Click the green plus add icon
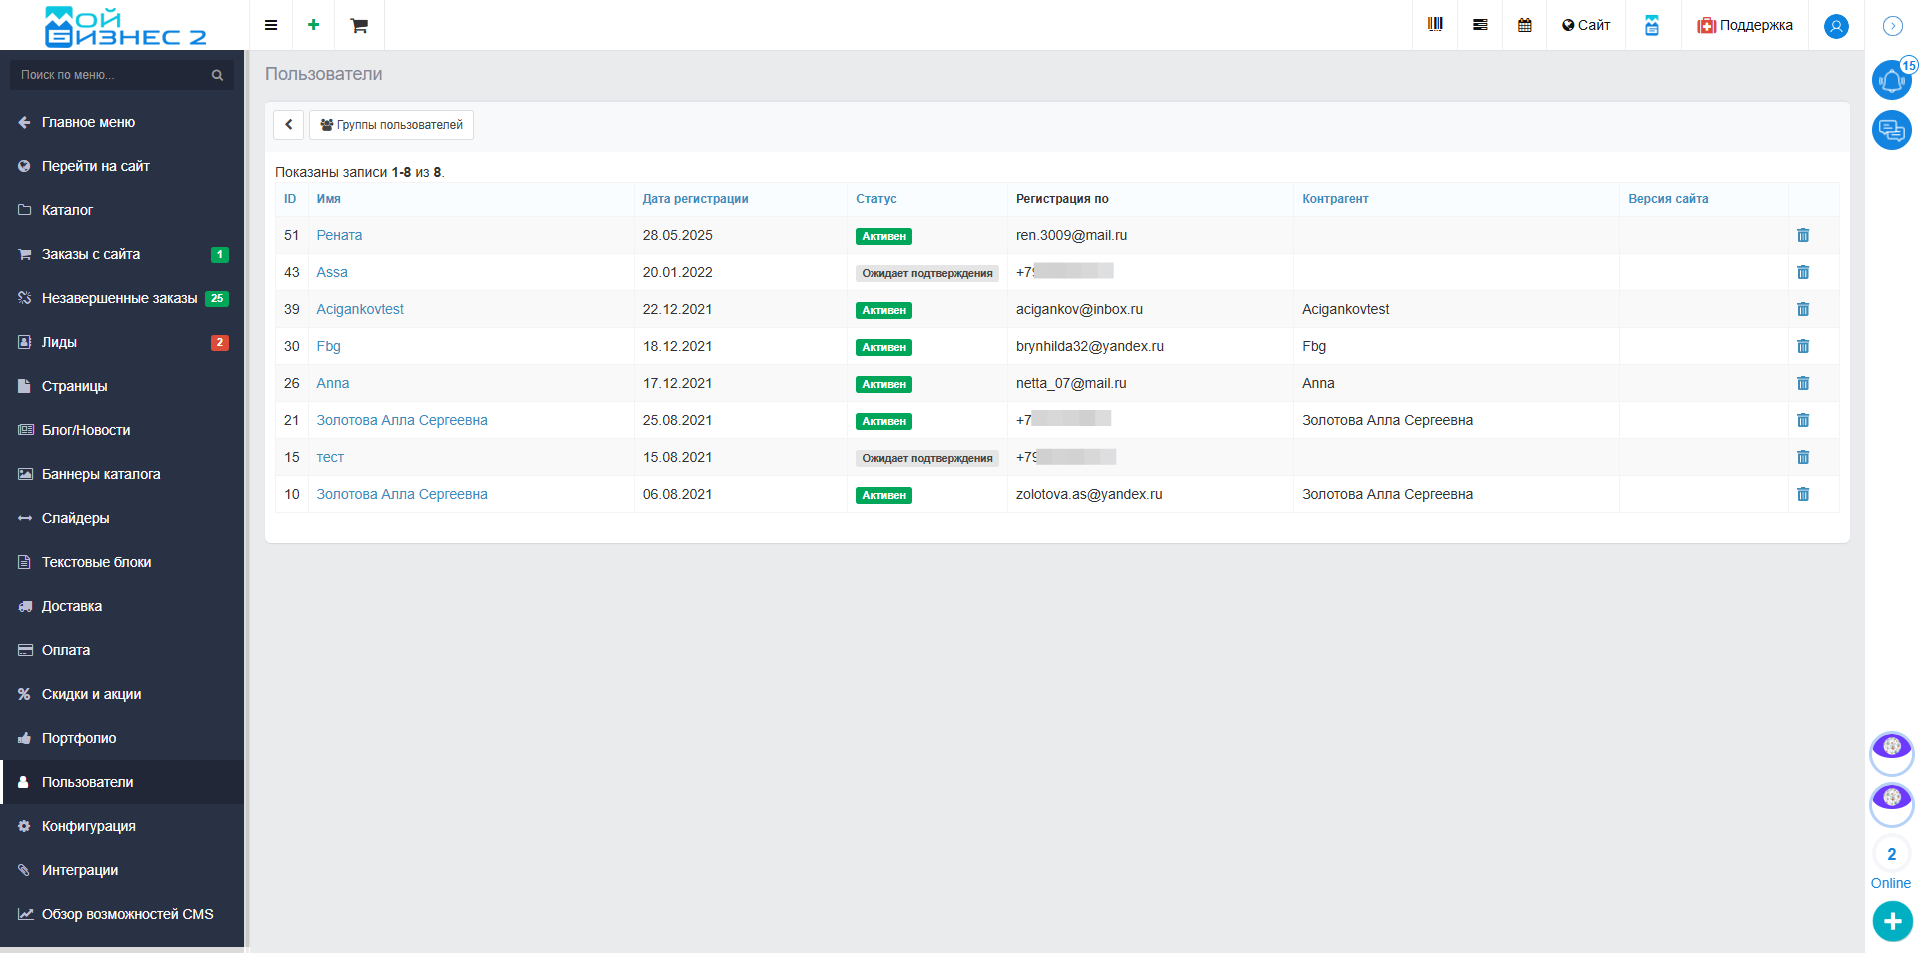 coord(314,25)
